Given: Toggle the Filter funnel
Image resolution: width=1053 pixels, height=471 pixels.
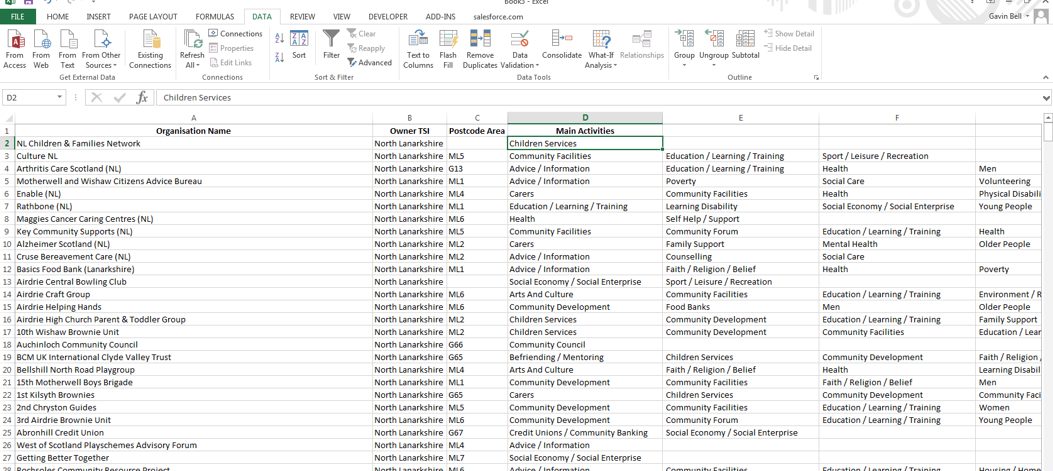Looking at the screenshot, I should (331, 45).
